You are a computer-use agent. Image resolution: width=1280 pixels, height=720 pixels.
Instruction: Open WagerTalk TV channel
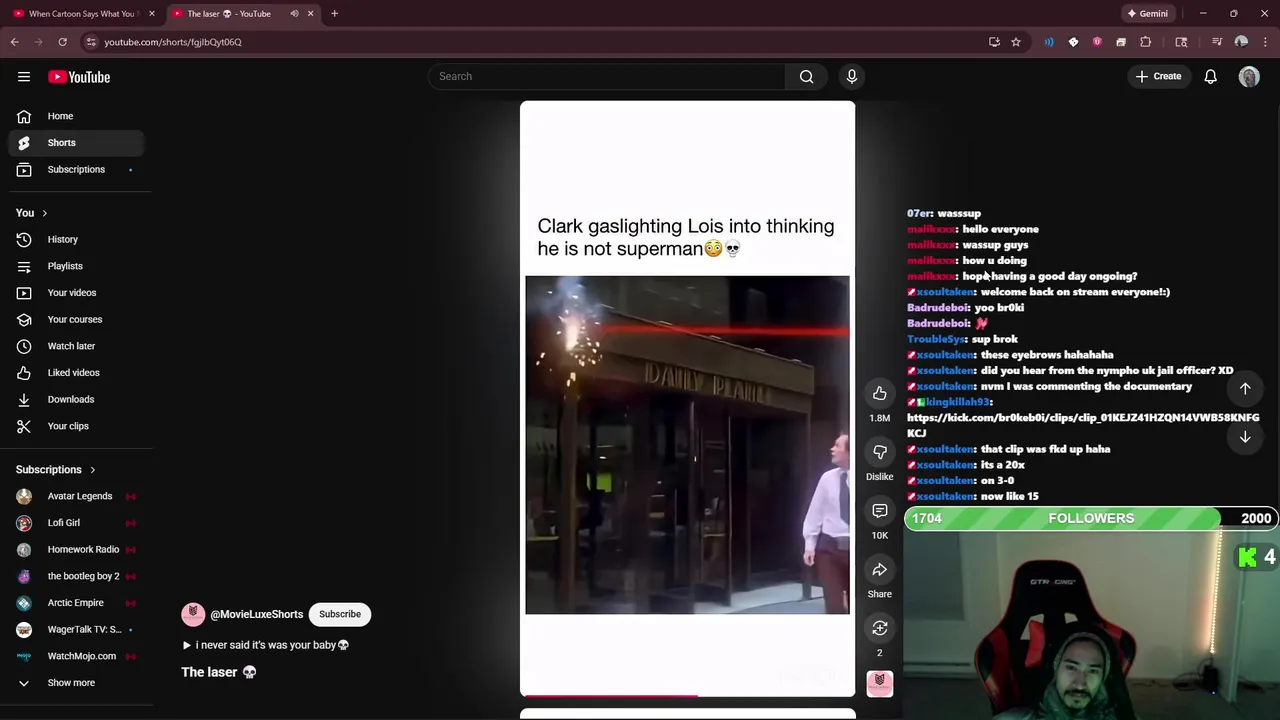click(76, 629)
